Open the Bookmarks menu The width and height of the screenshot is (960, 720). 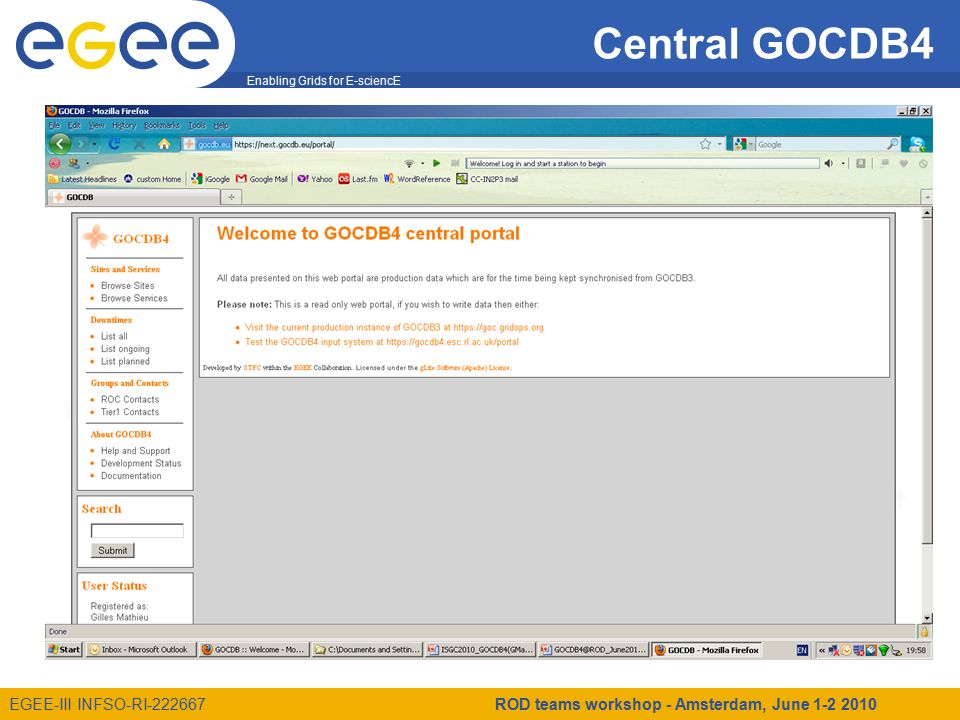coord(162,125)
